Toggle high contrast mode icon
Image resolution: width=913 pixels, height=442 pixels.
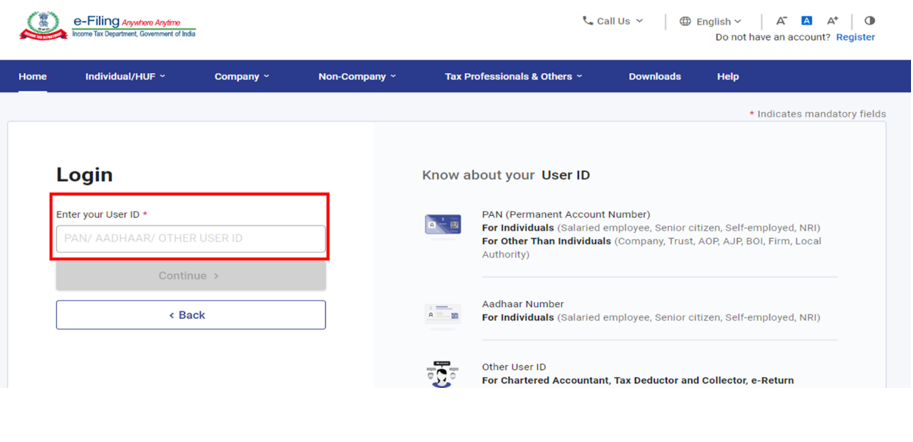(x=869, y=21)
